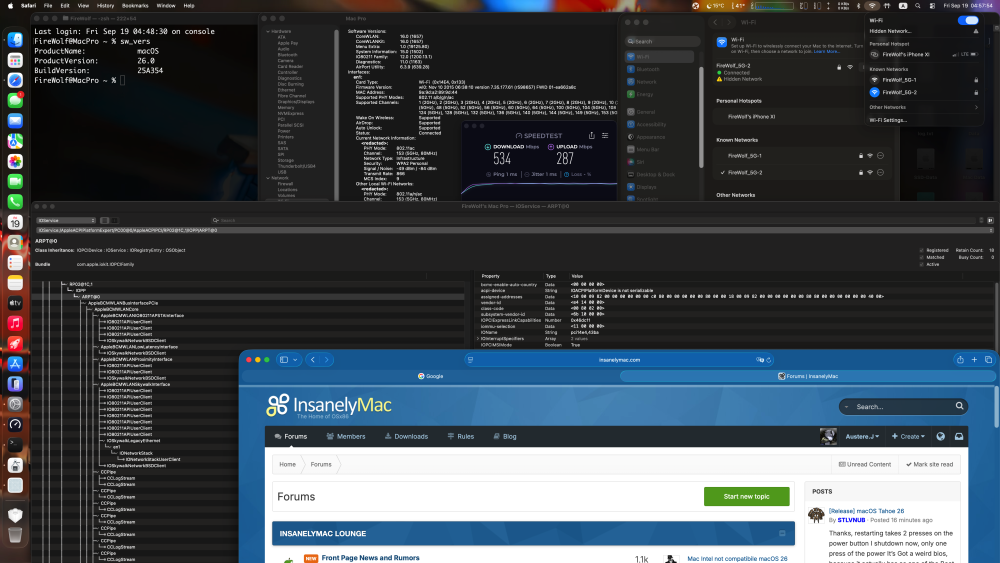
Task: Select Bluetooth in System Settings sidebar
Action: pyautogui.click(x=660, y=69)
